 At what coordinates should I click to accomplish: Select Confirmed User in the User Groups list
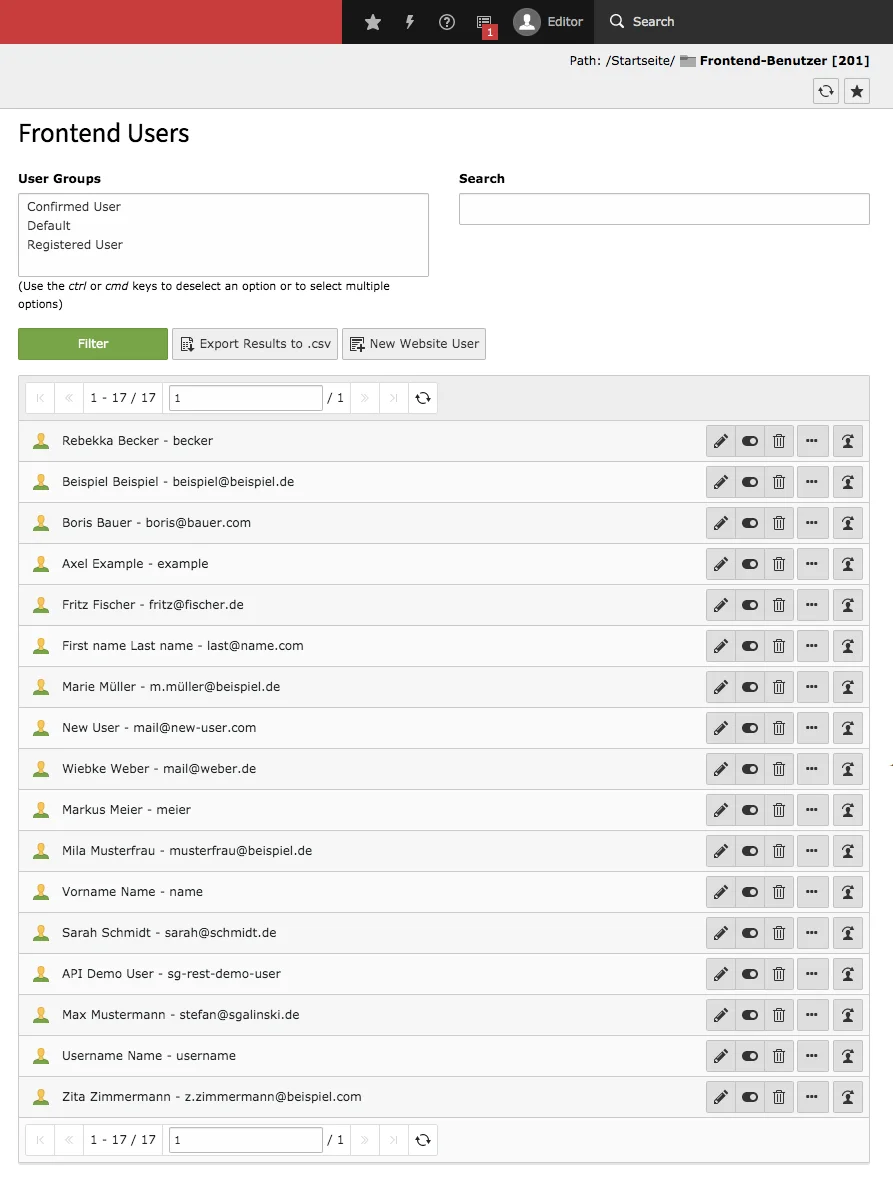(x=73, y=206)
